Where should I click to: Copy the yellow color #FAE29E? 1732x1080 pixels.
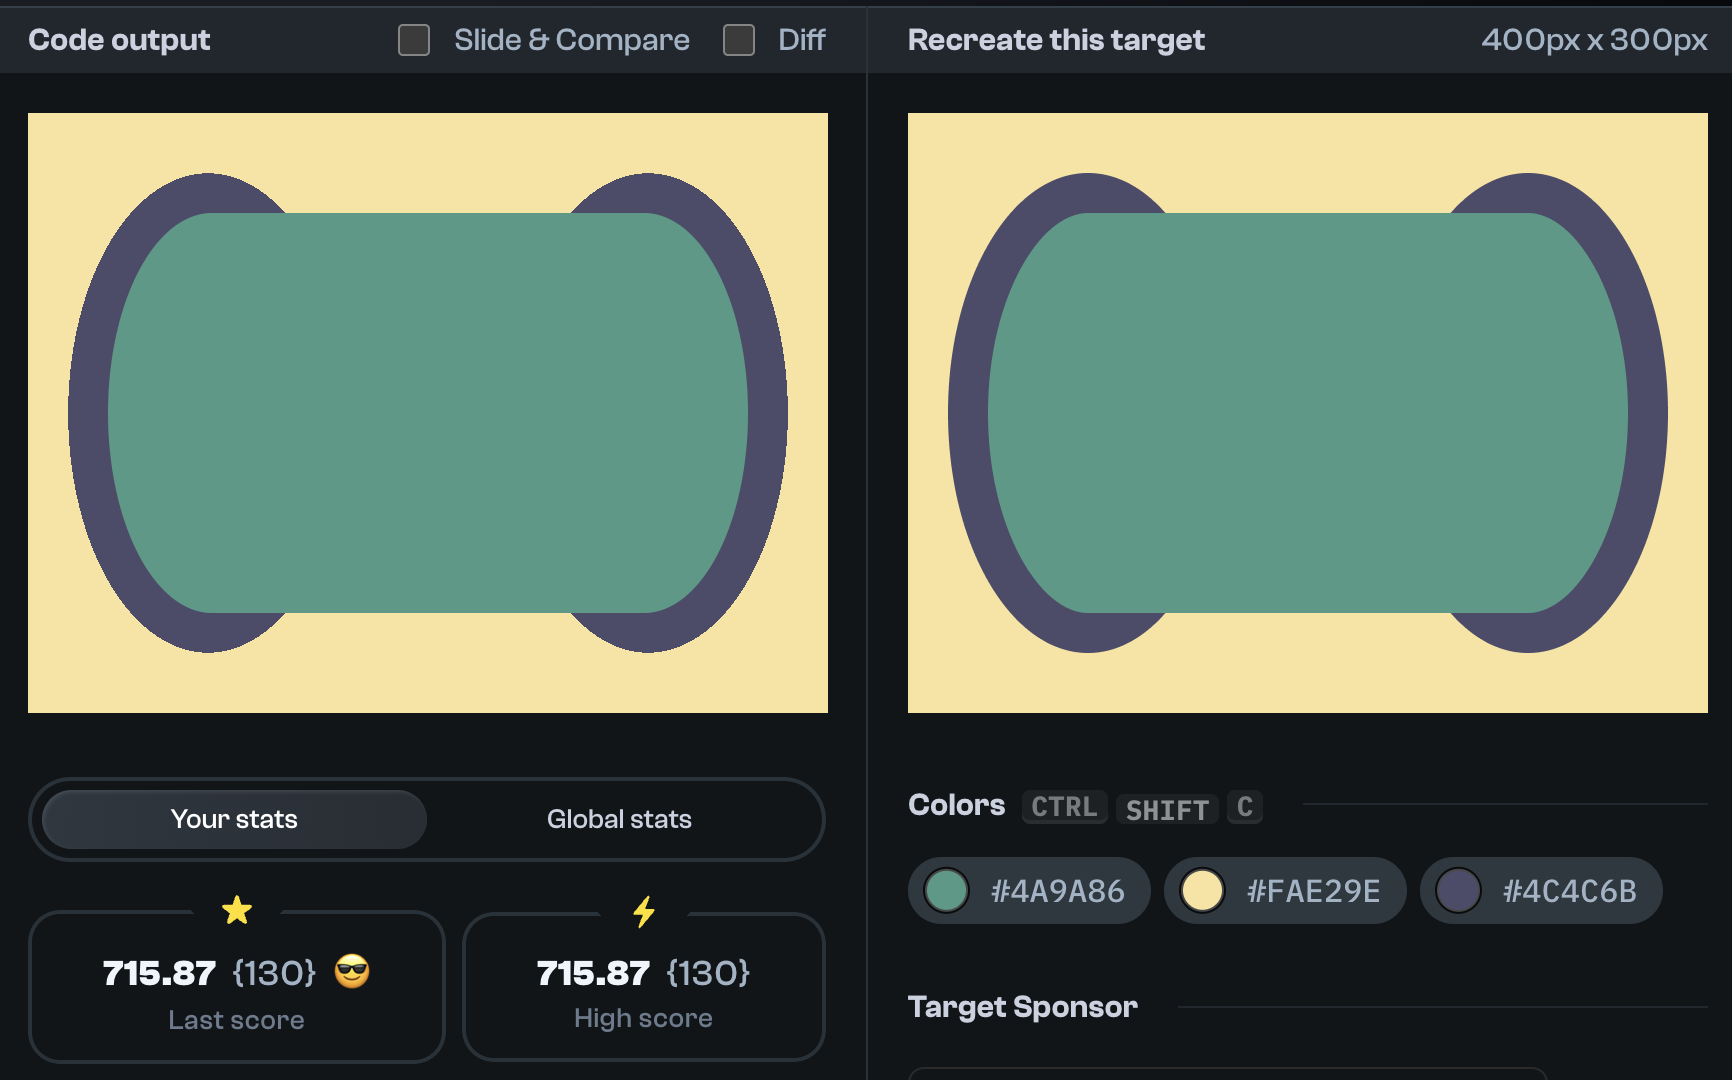[1285, 890]
